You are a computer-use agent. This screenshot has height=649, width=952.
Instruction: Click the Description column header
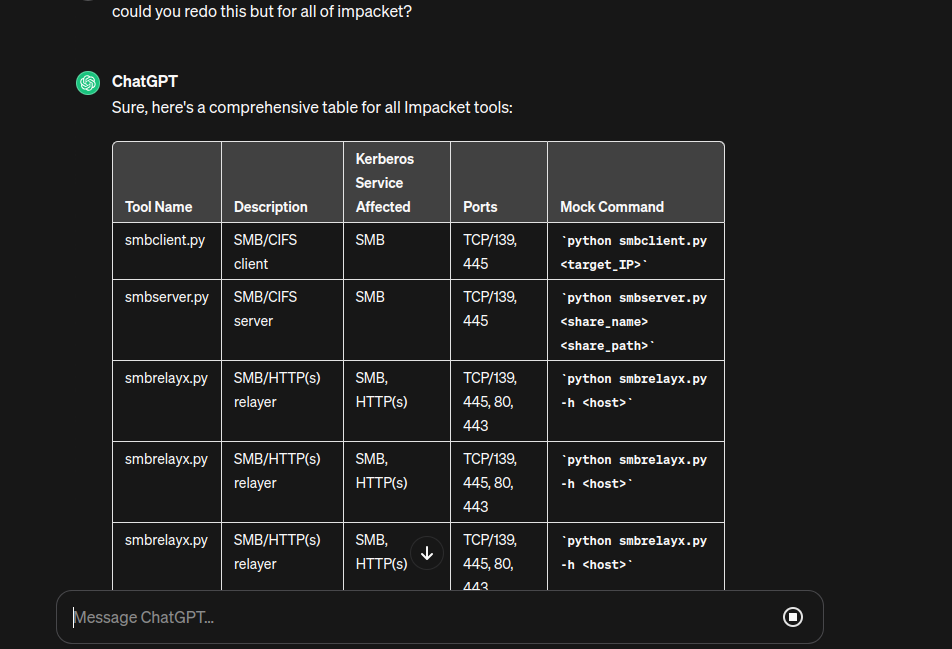[x=270, y=207]
